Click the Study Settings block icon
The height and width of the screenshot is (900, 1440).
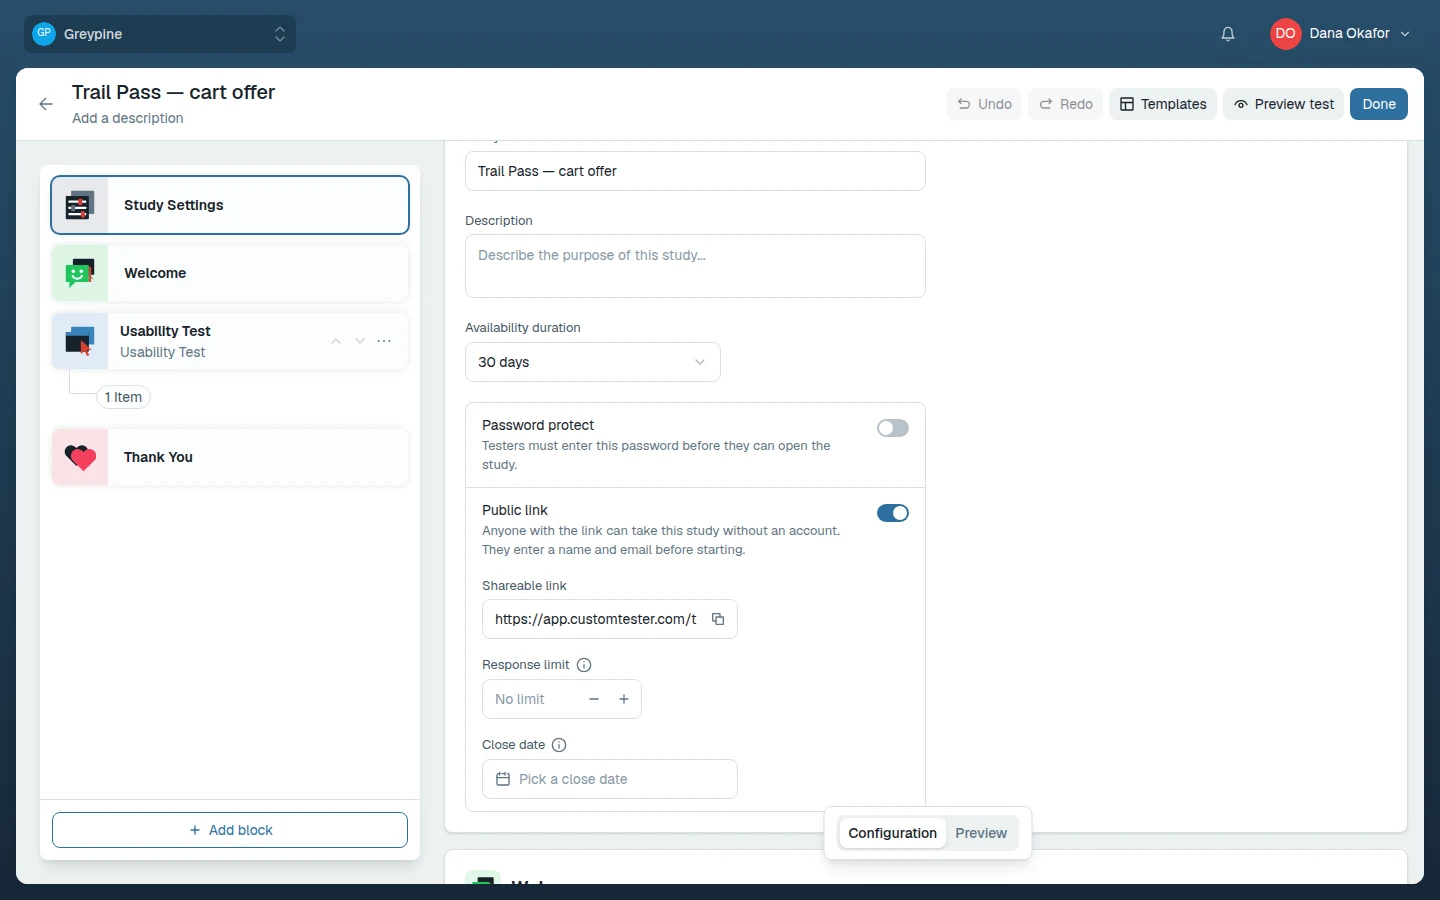click(x=80, y=205)
